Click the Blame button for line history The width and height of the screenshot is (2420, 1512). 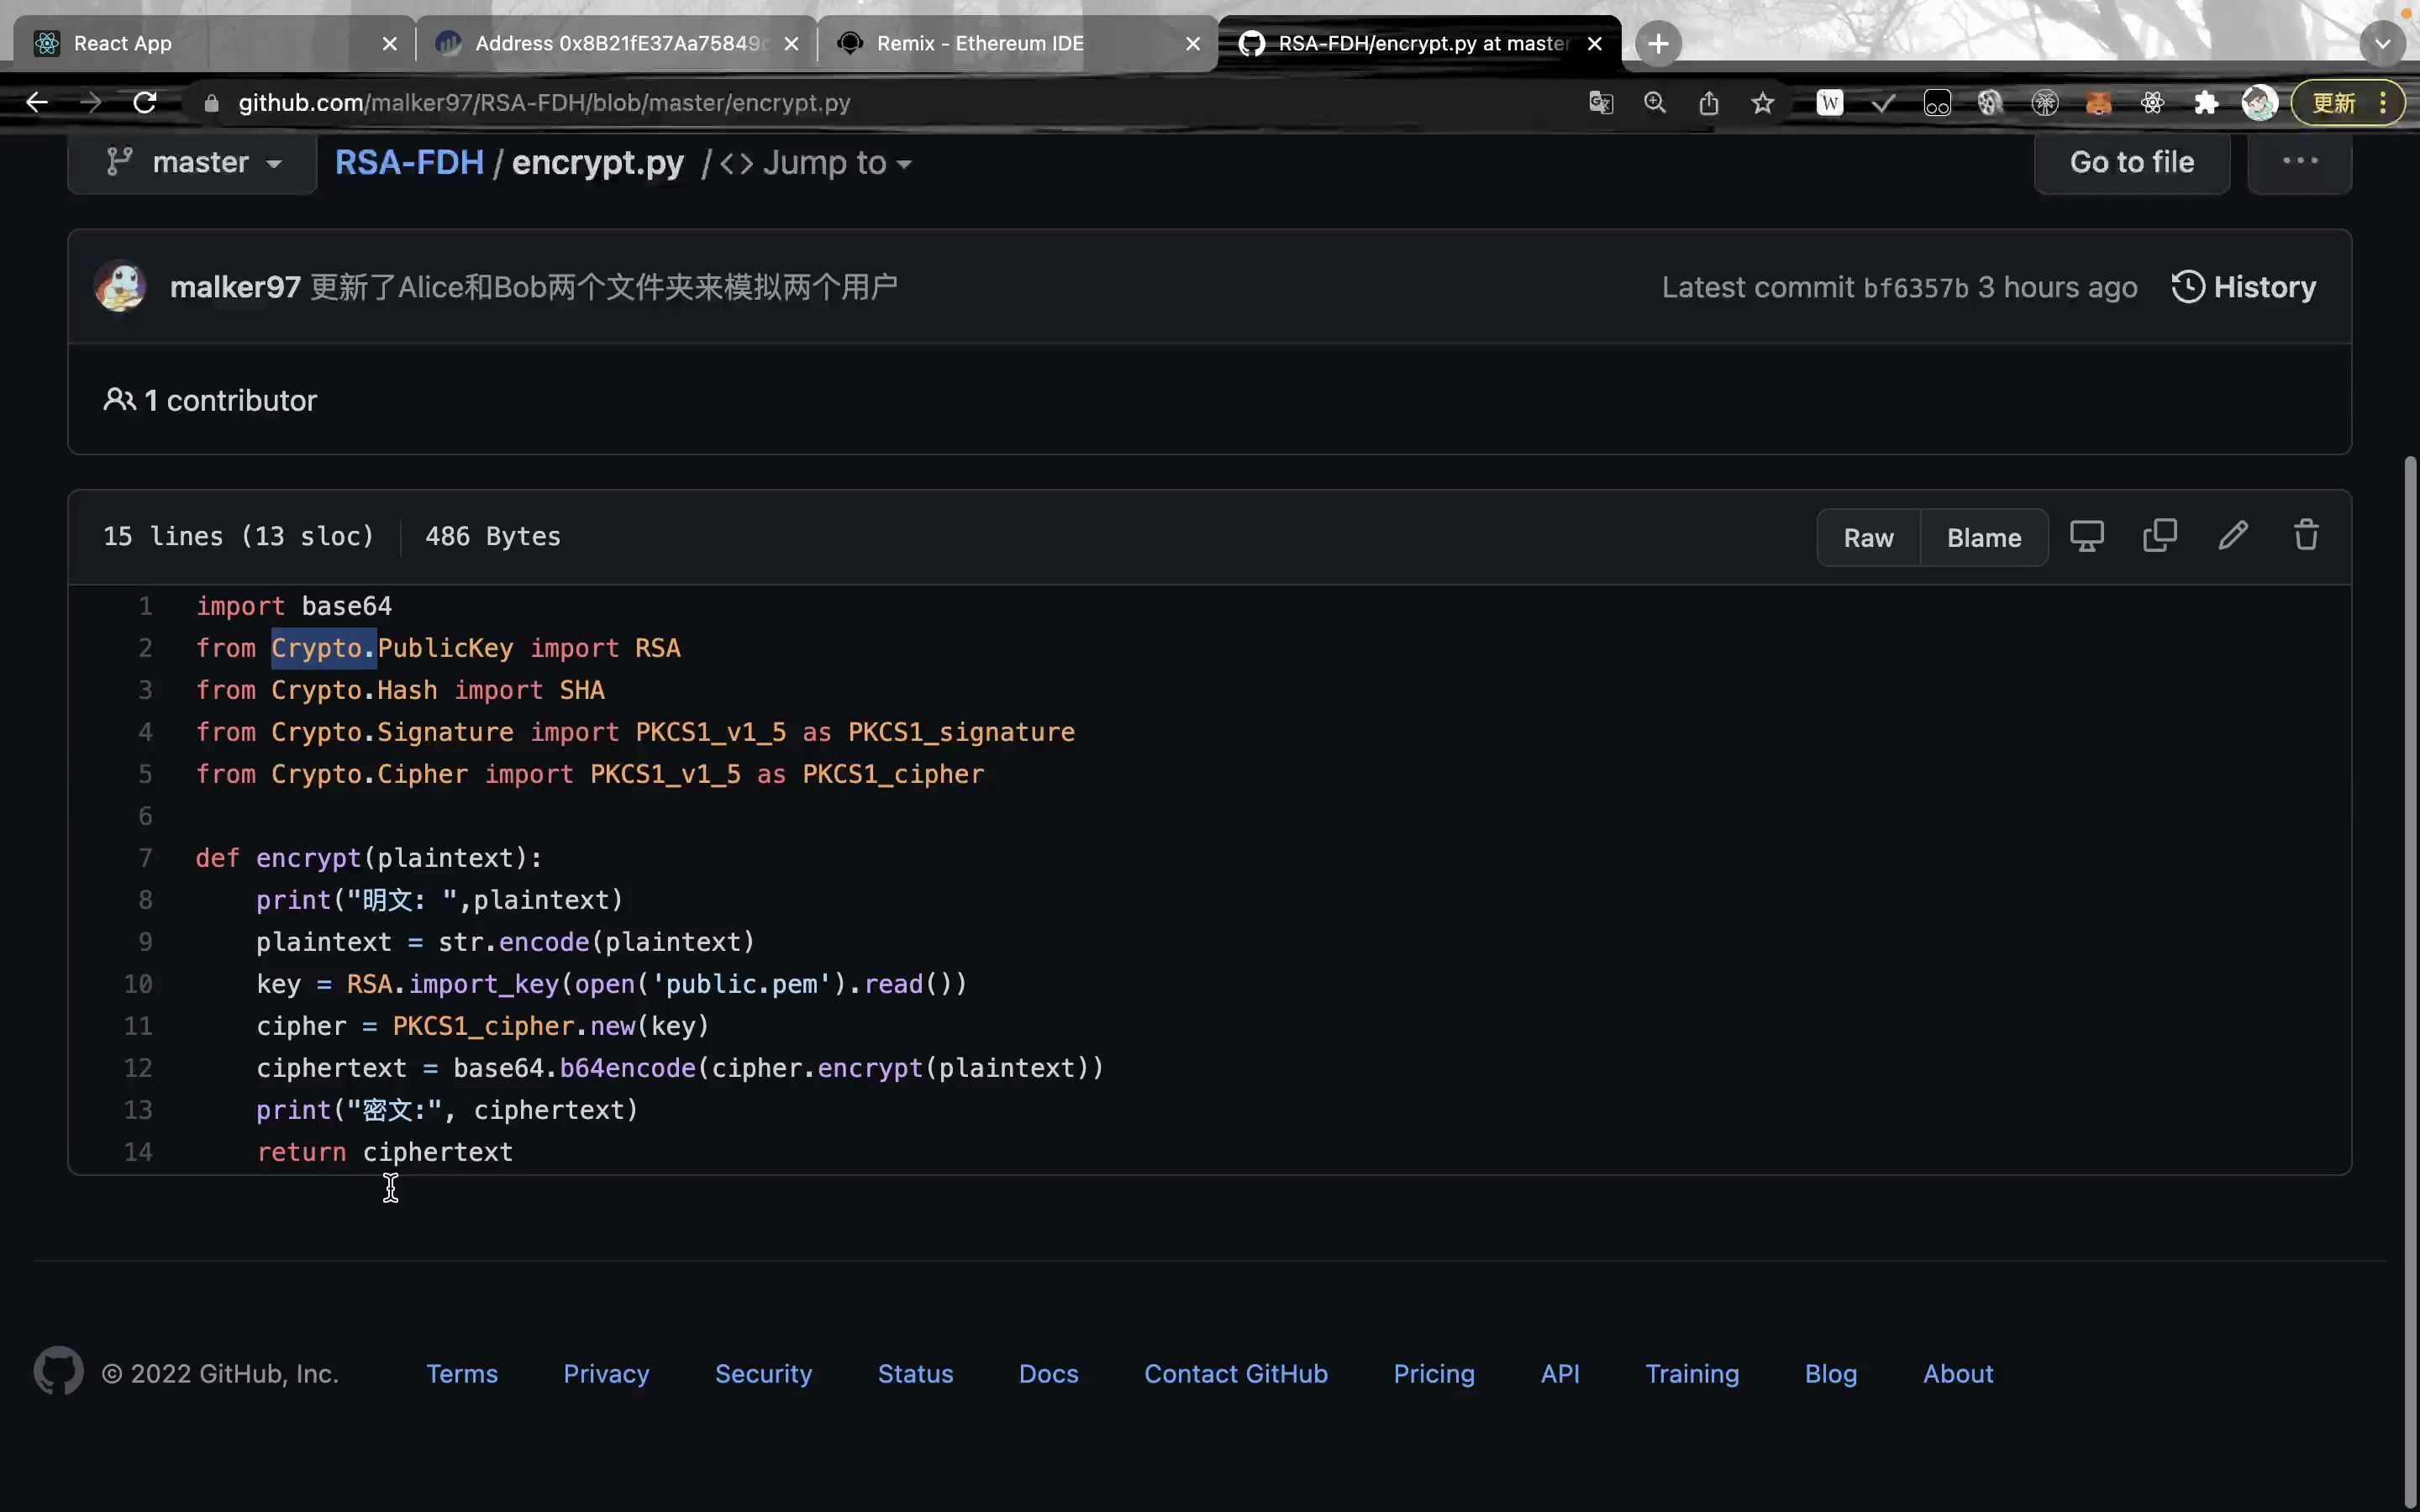click(x=1985, y=537)
